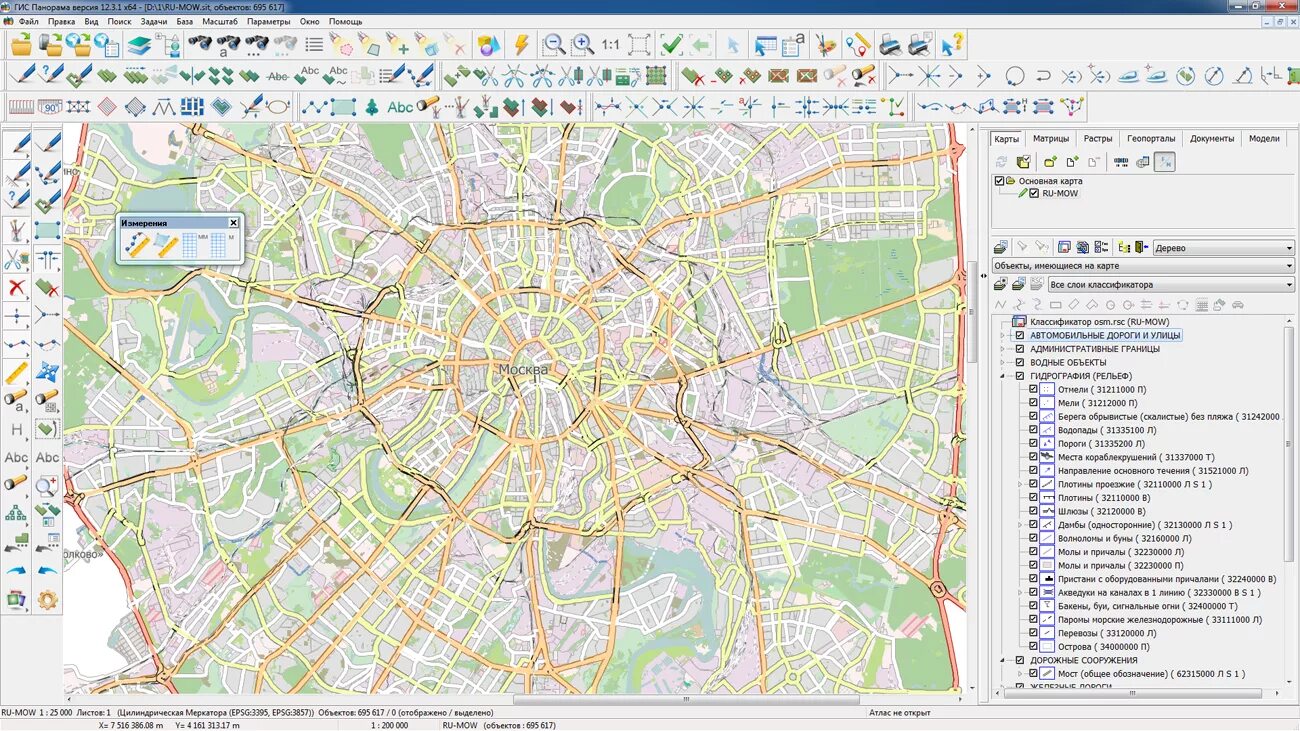1300x731 pixels.
Task: Click the help arrow with question mark
Action: (x=951, y=44)
